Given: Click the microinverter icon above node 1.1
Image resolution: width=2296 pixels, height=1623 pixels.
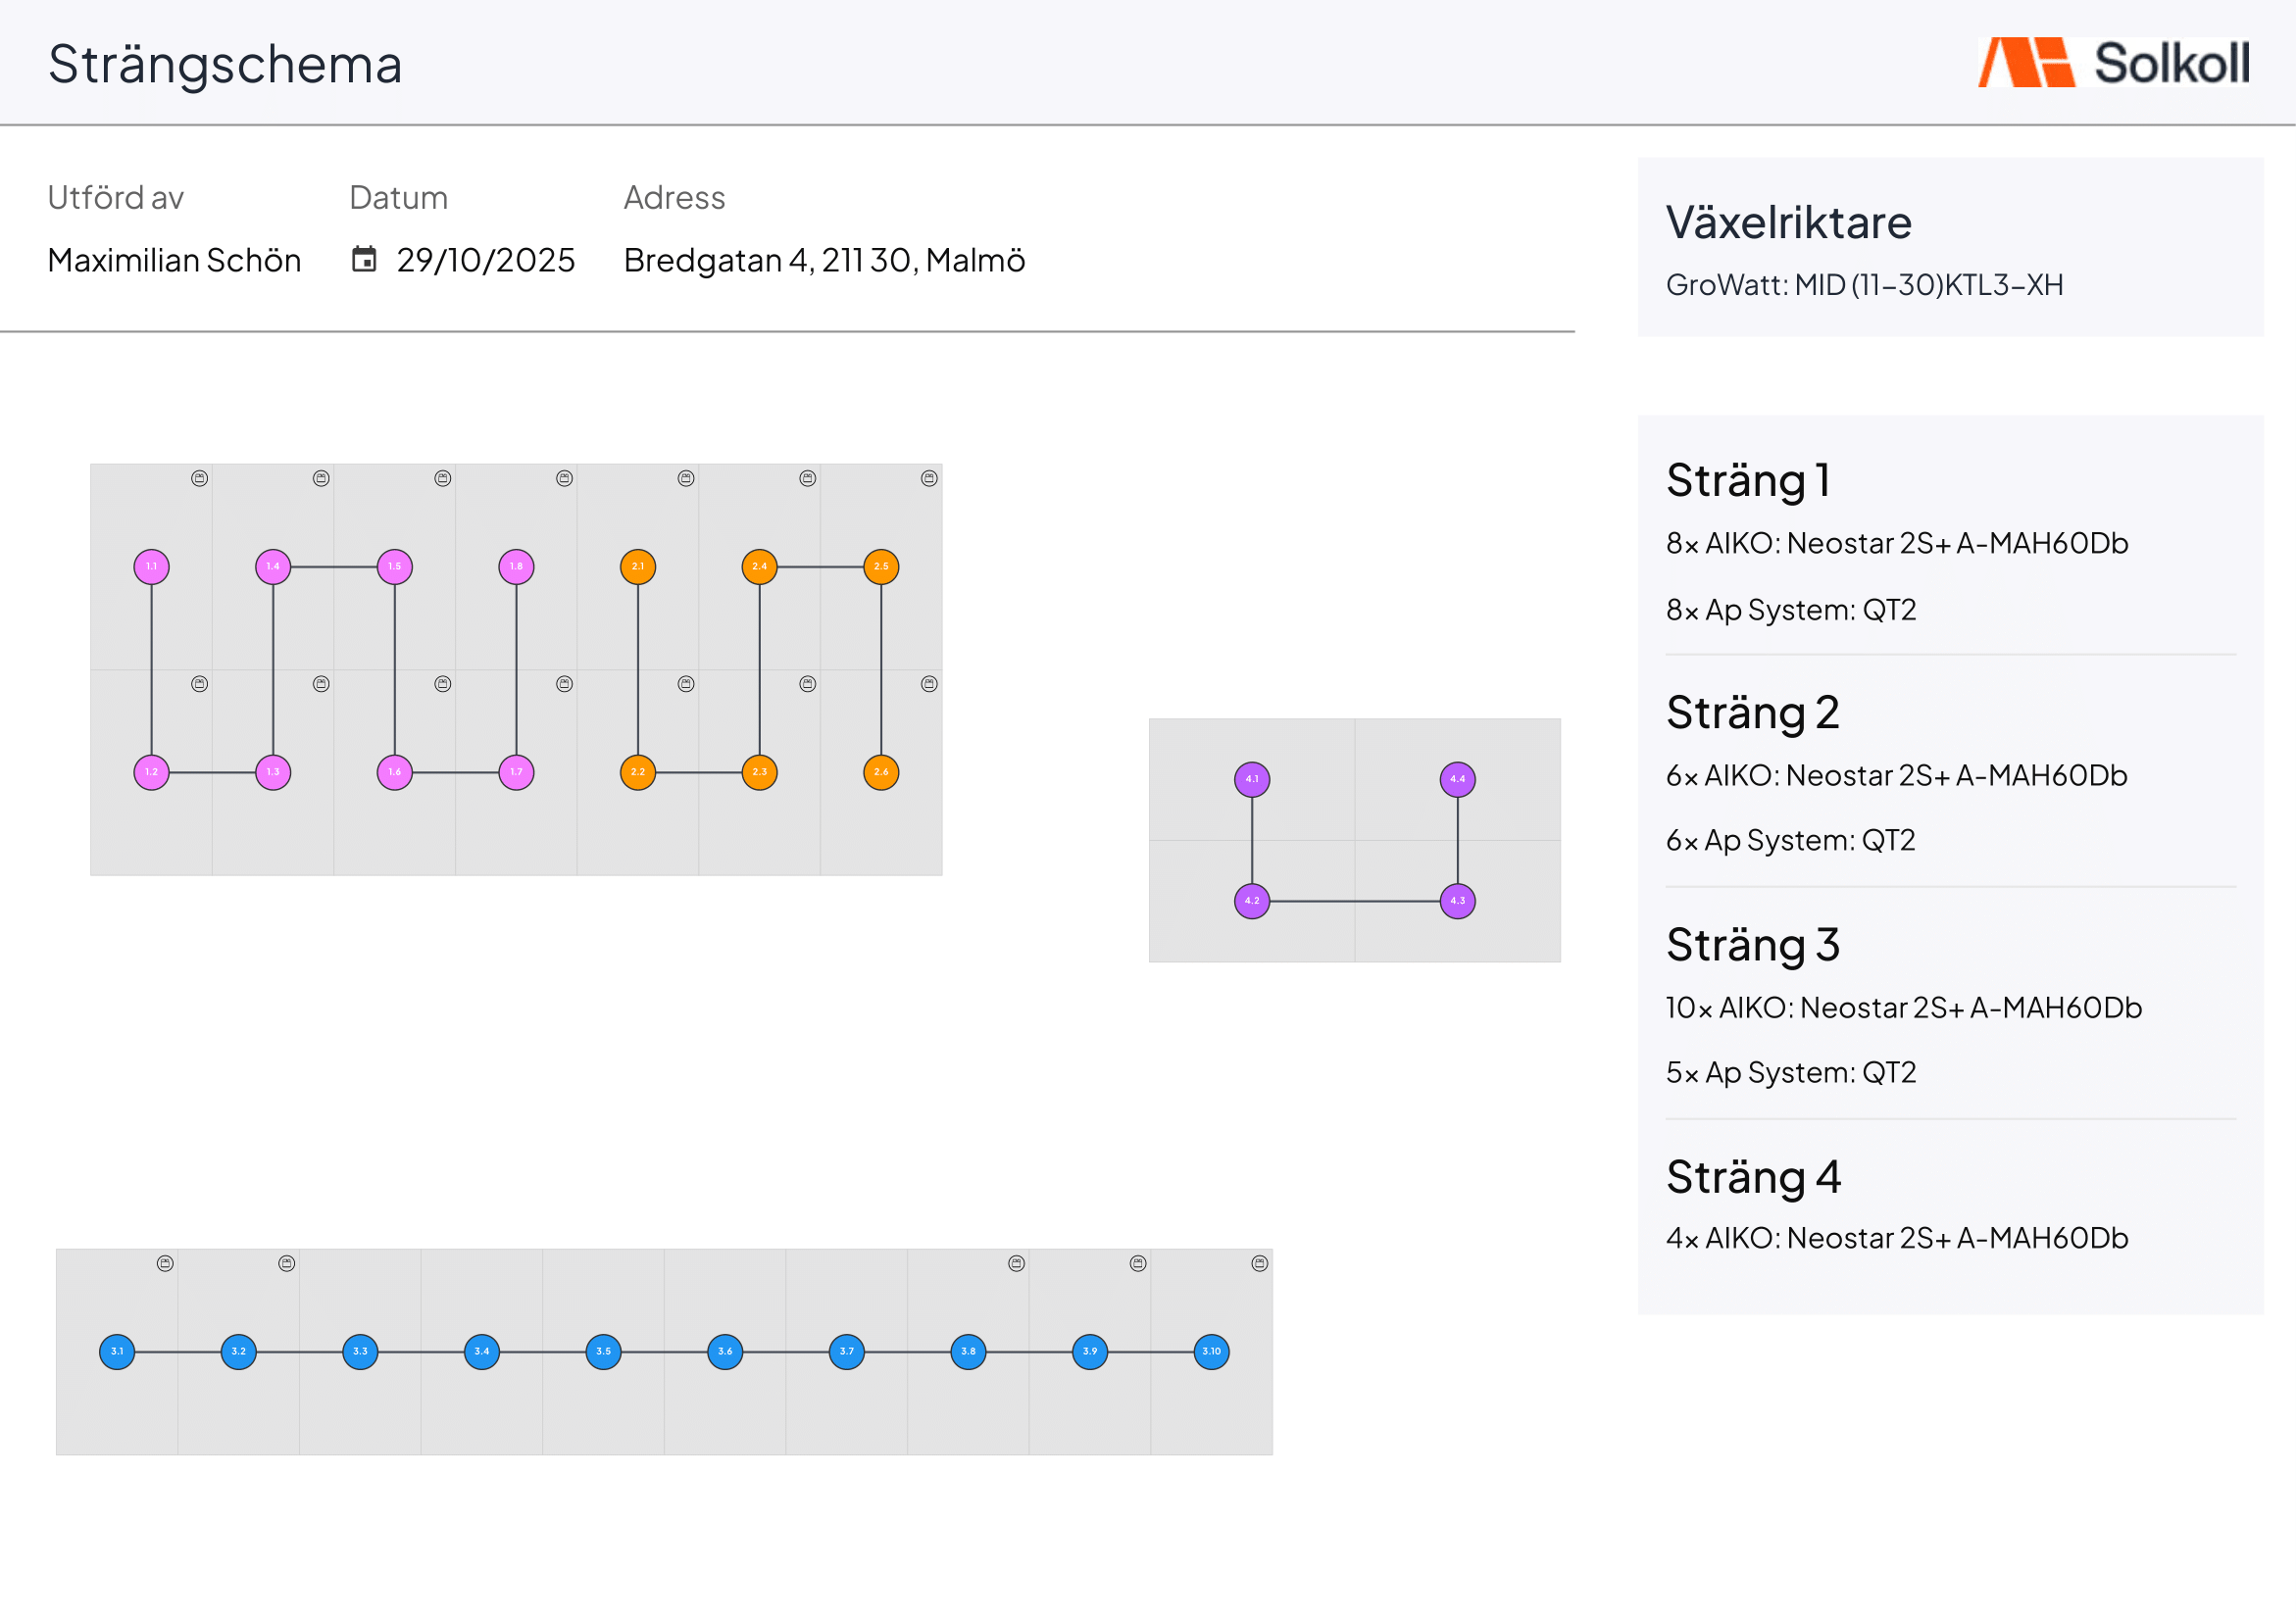Looking at the screenshot, I should tap(200, 479).
